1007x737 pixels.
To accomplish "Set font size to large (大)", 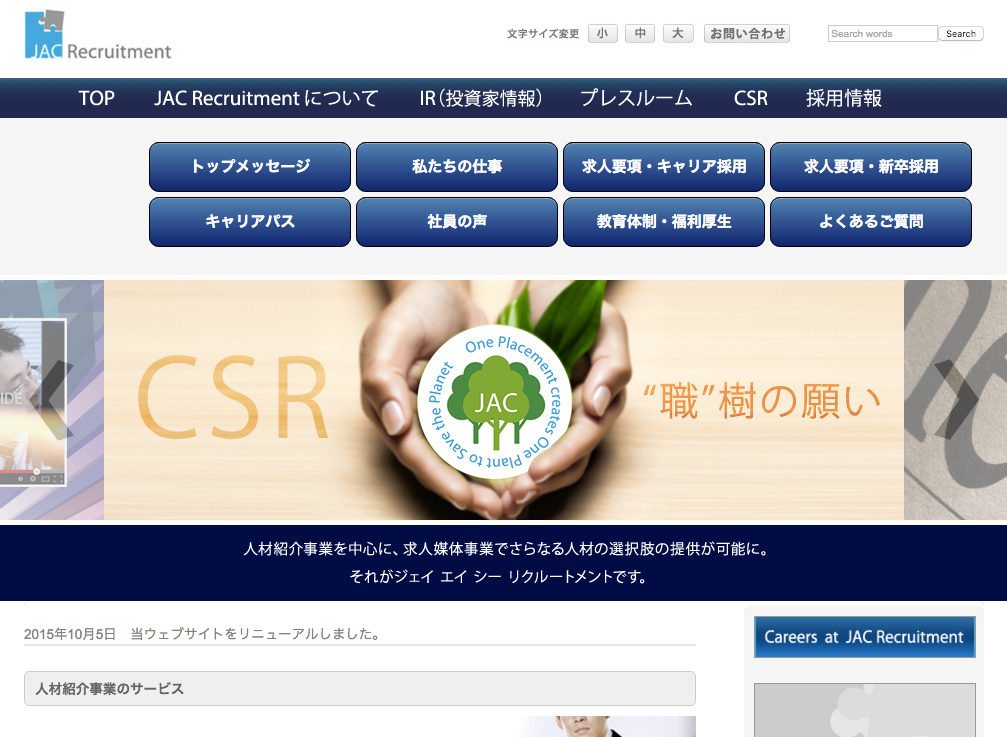I will pyautogui.click(x=678, y=33).
